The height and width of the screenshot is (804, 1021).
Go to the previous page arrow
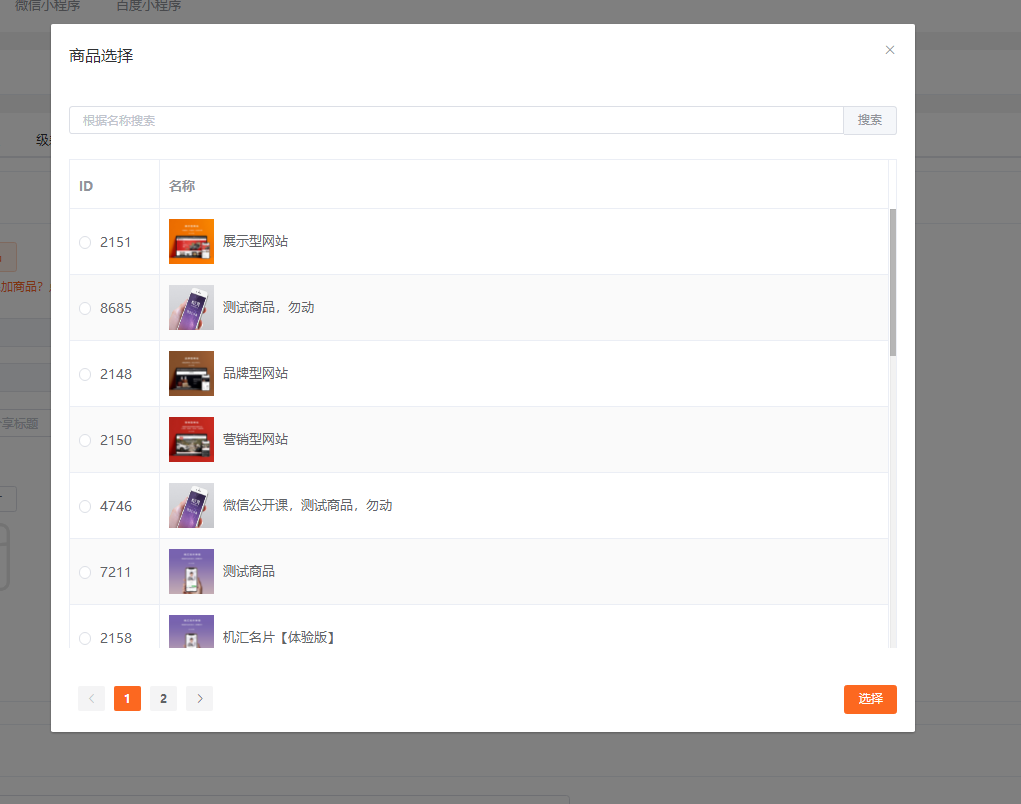(x=92, y=699)
